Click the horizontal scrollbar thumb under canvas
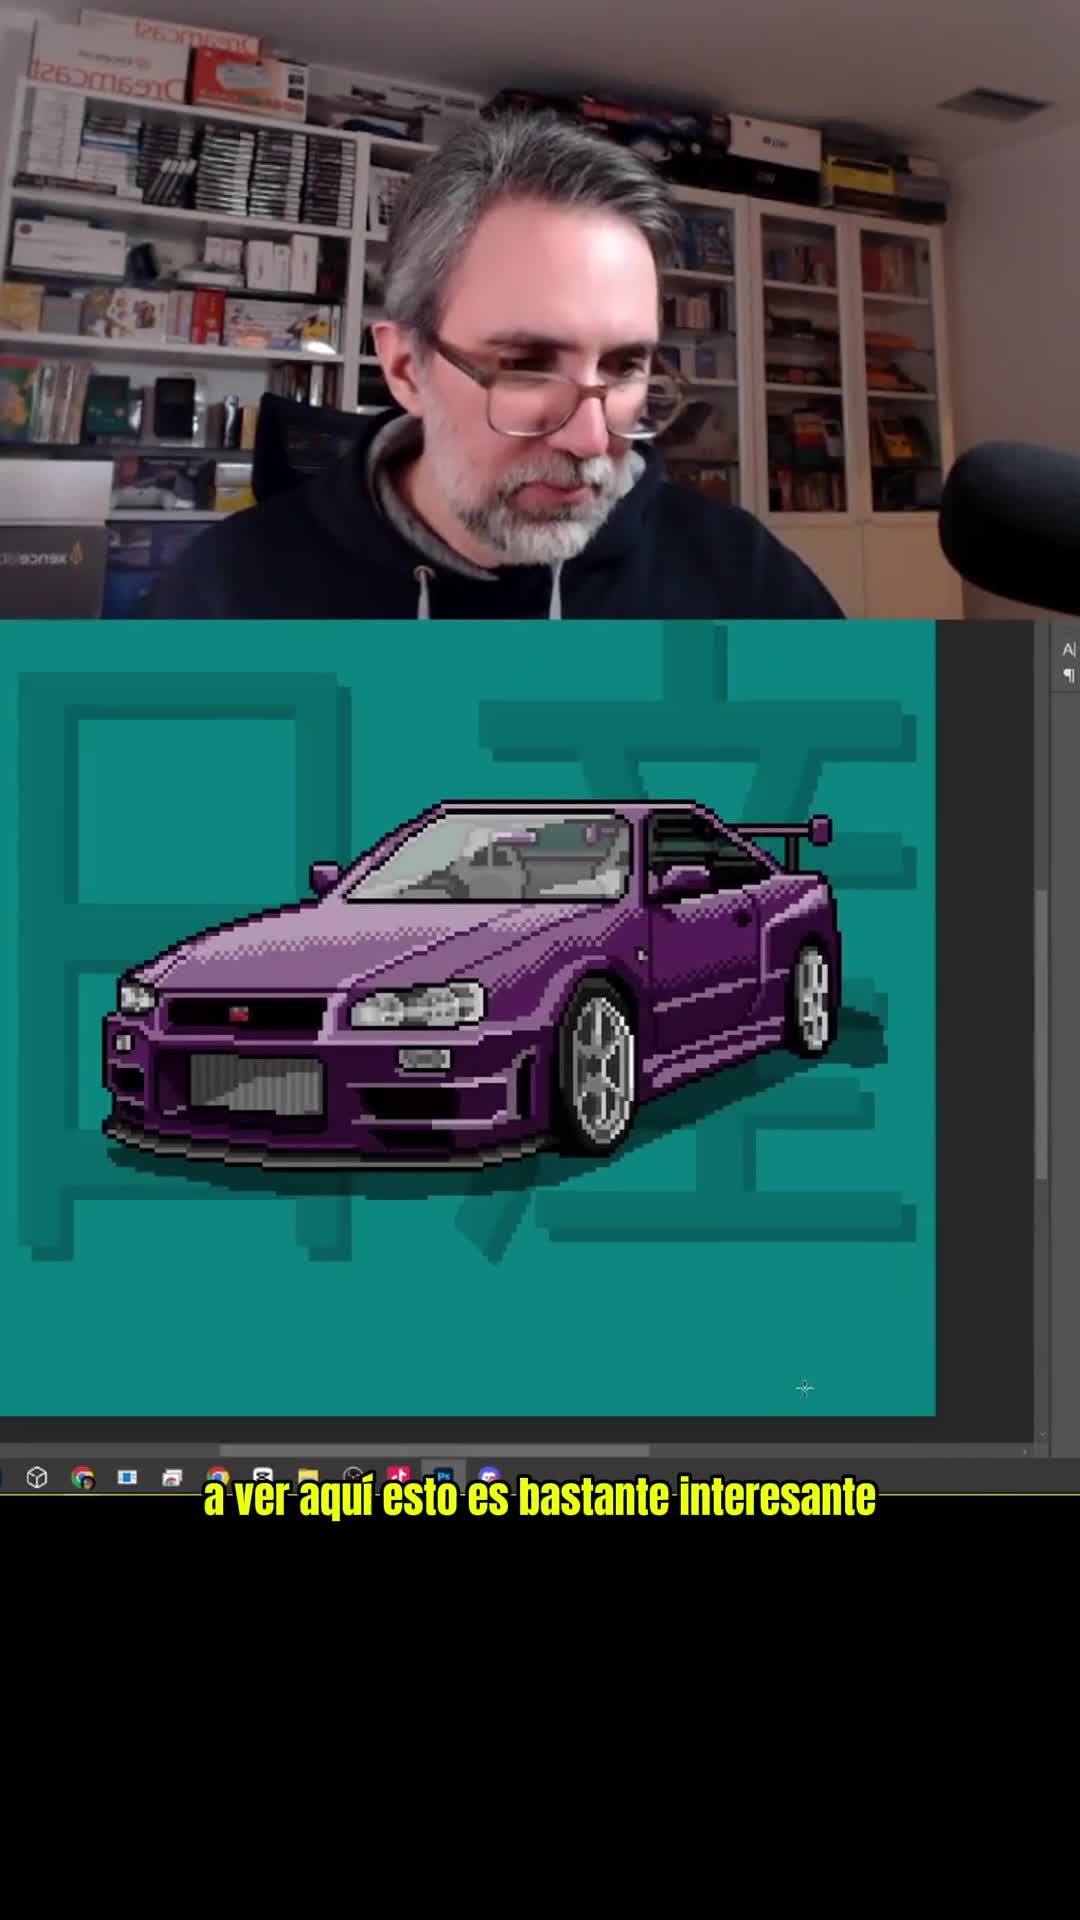 point(434,1451)
